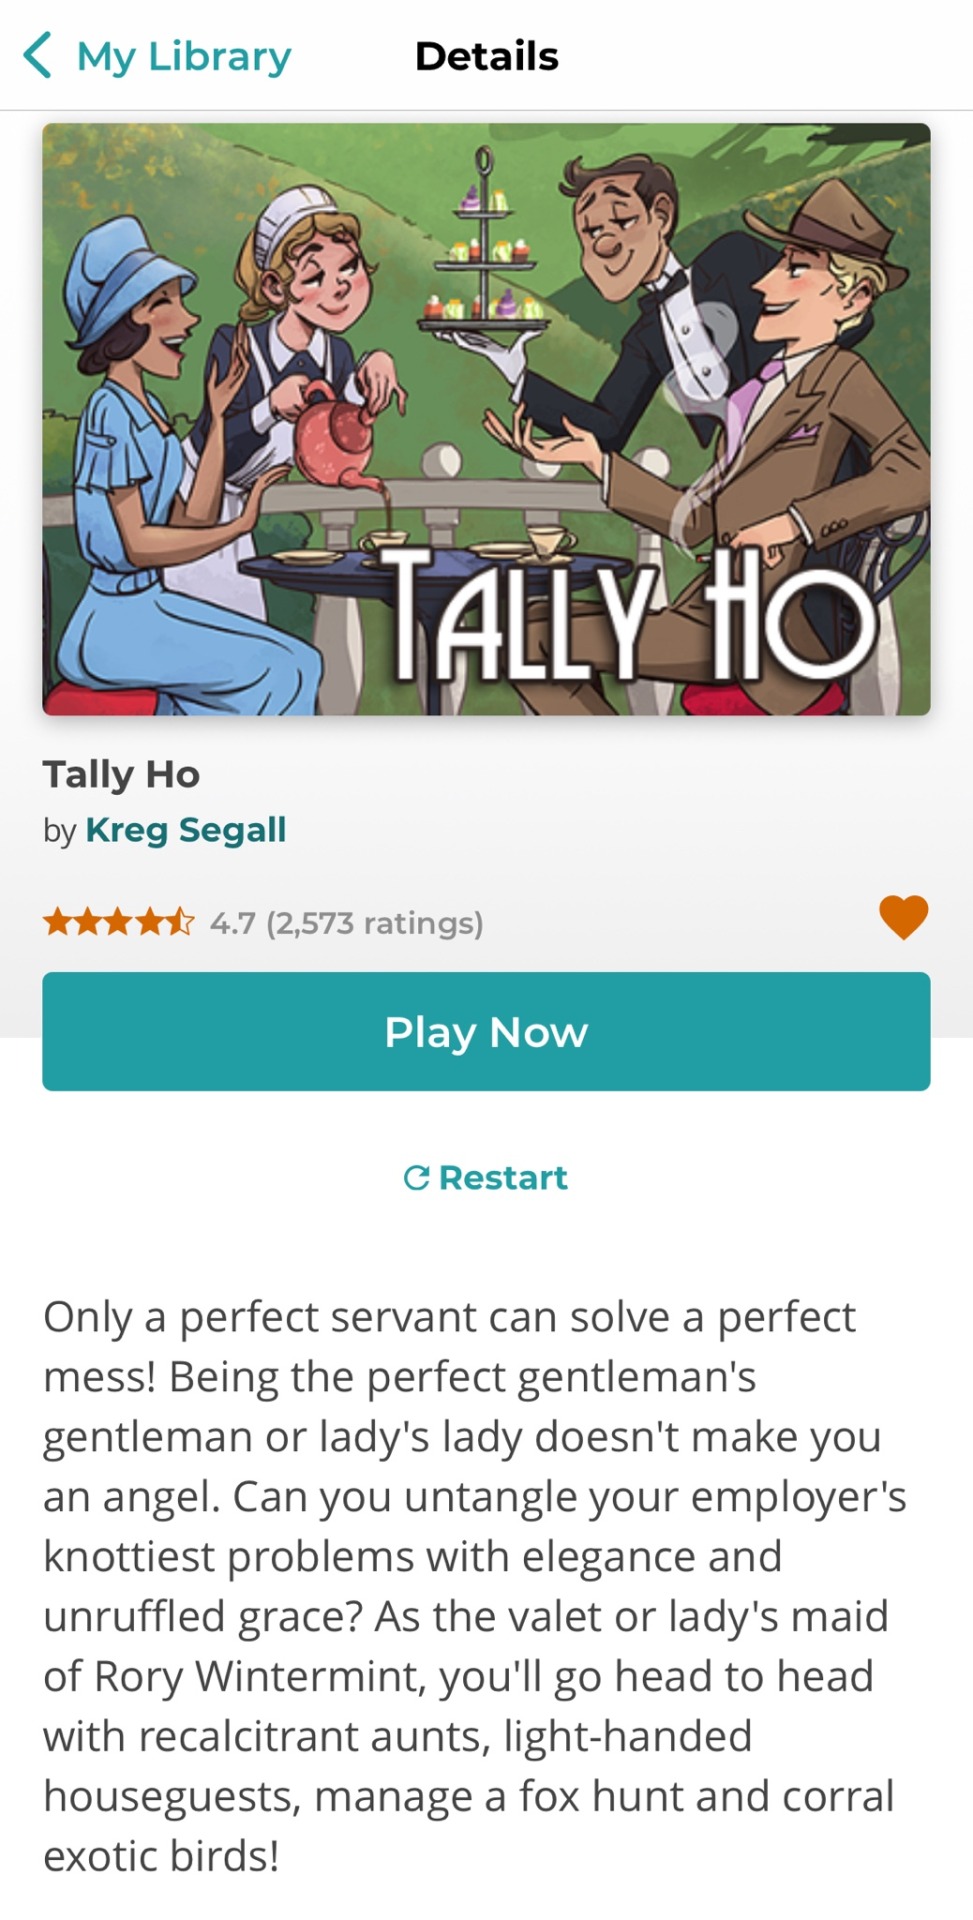Screen dimensions: 973x1920
Task: Click the third rating star
Action: pos(119,921)
